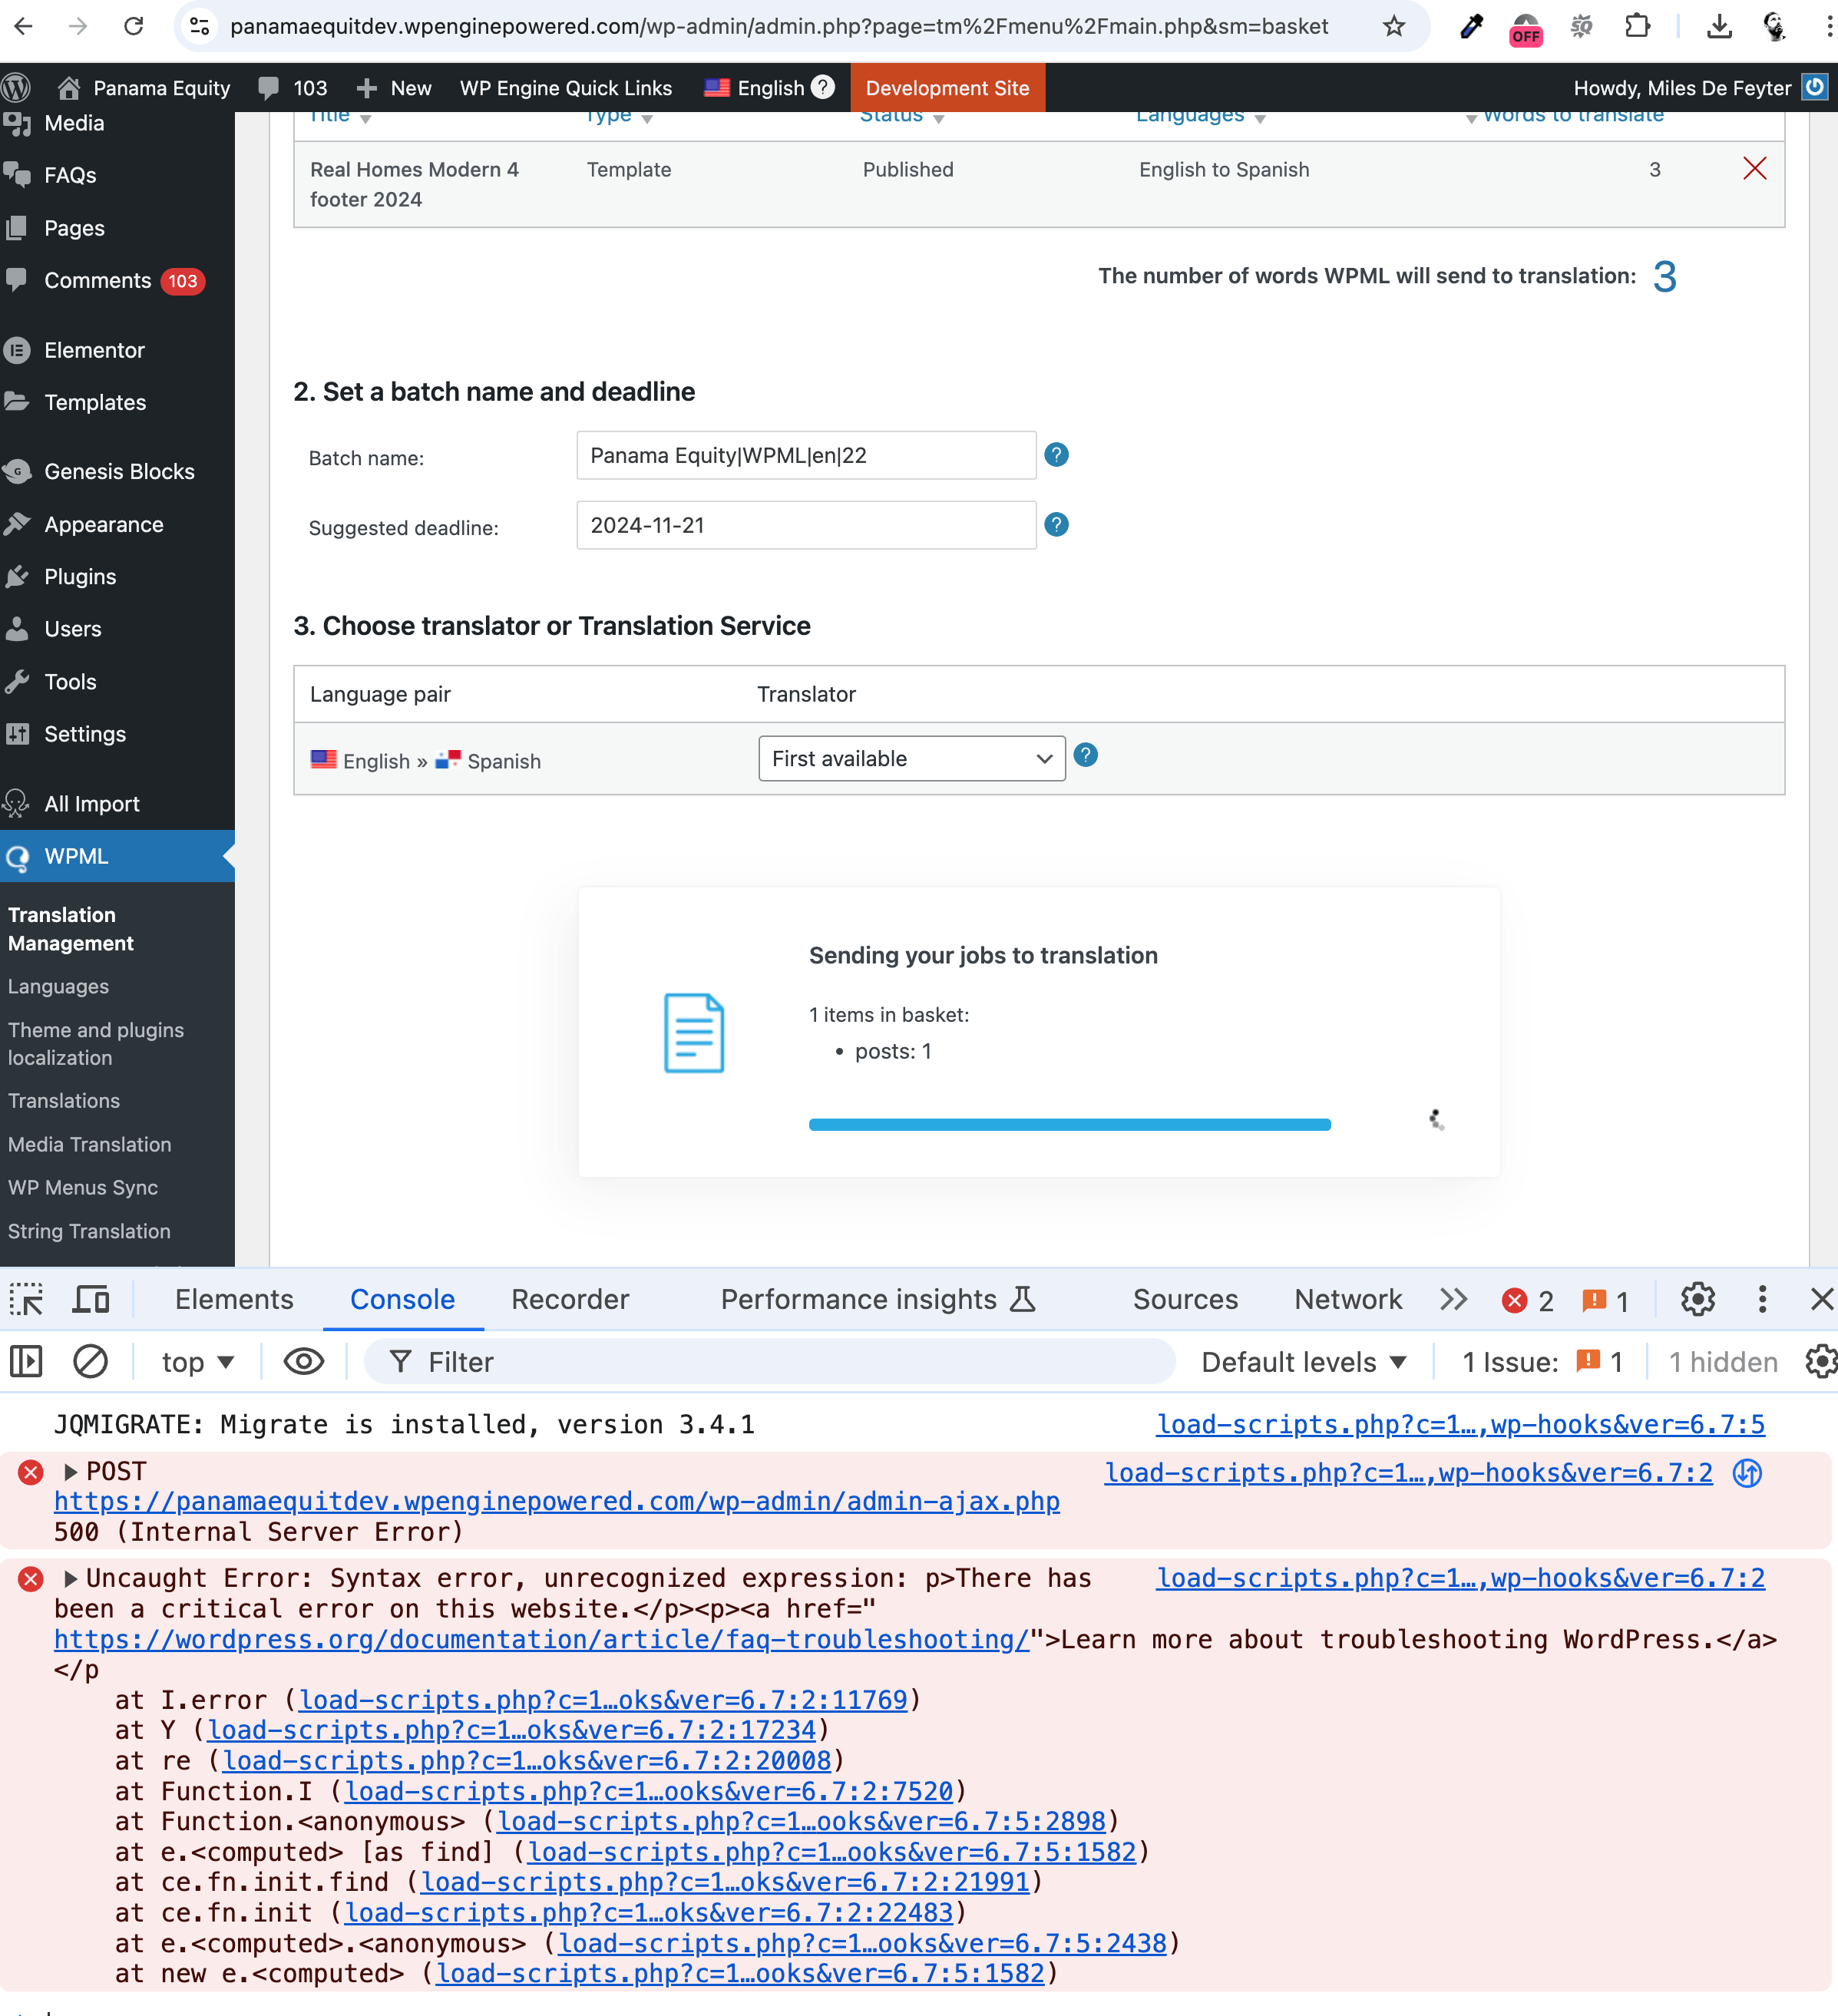Viewport: 1838px width, 2016px height.
Task: Clear console with the circle-slash icon
Action: pyautogui.click(x=90, y=1361)
